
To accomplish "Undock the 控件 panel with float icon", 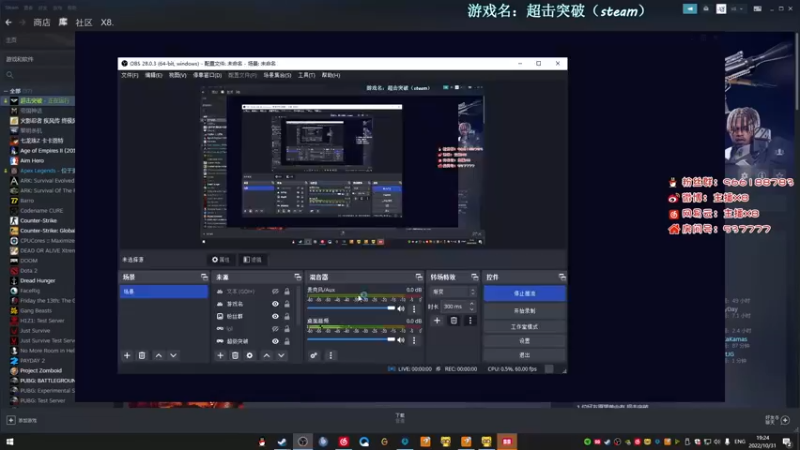I will tap(562, 277).
